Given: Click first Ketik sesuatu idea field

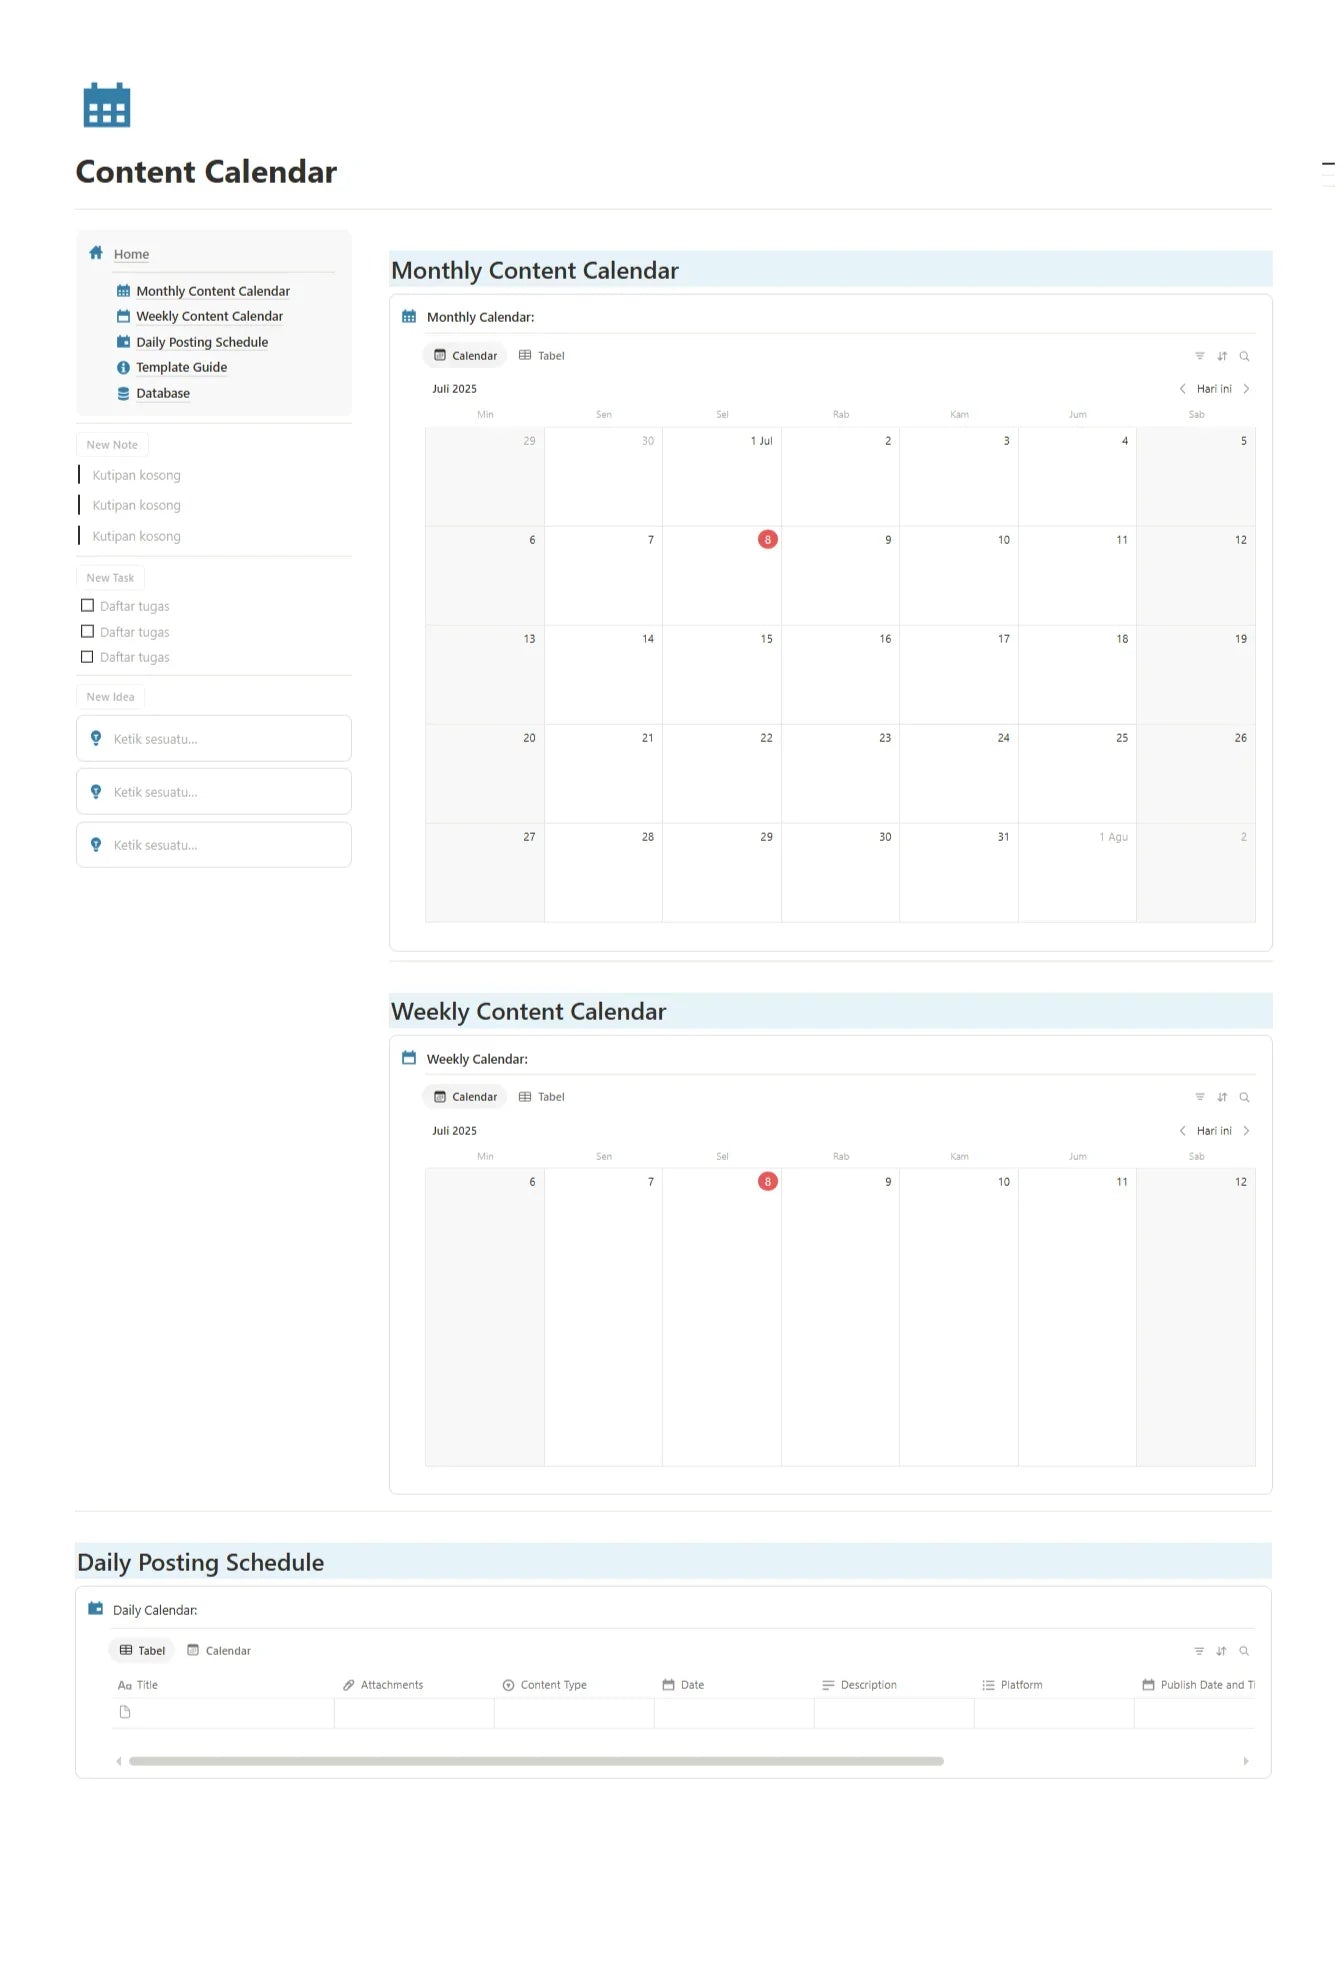Looking at the screenshot, I should pyautogui.click(x=214, y=738).
